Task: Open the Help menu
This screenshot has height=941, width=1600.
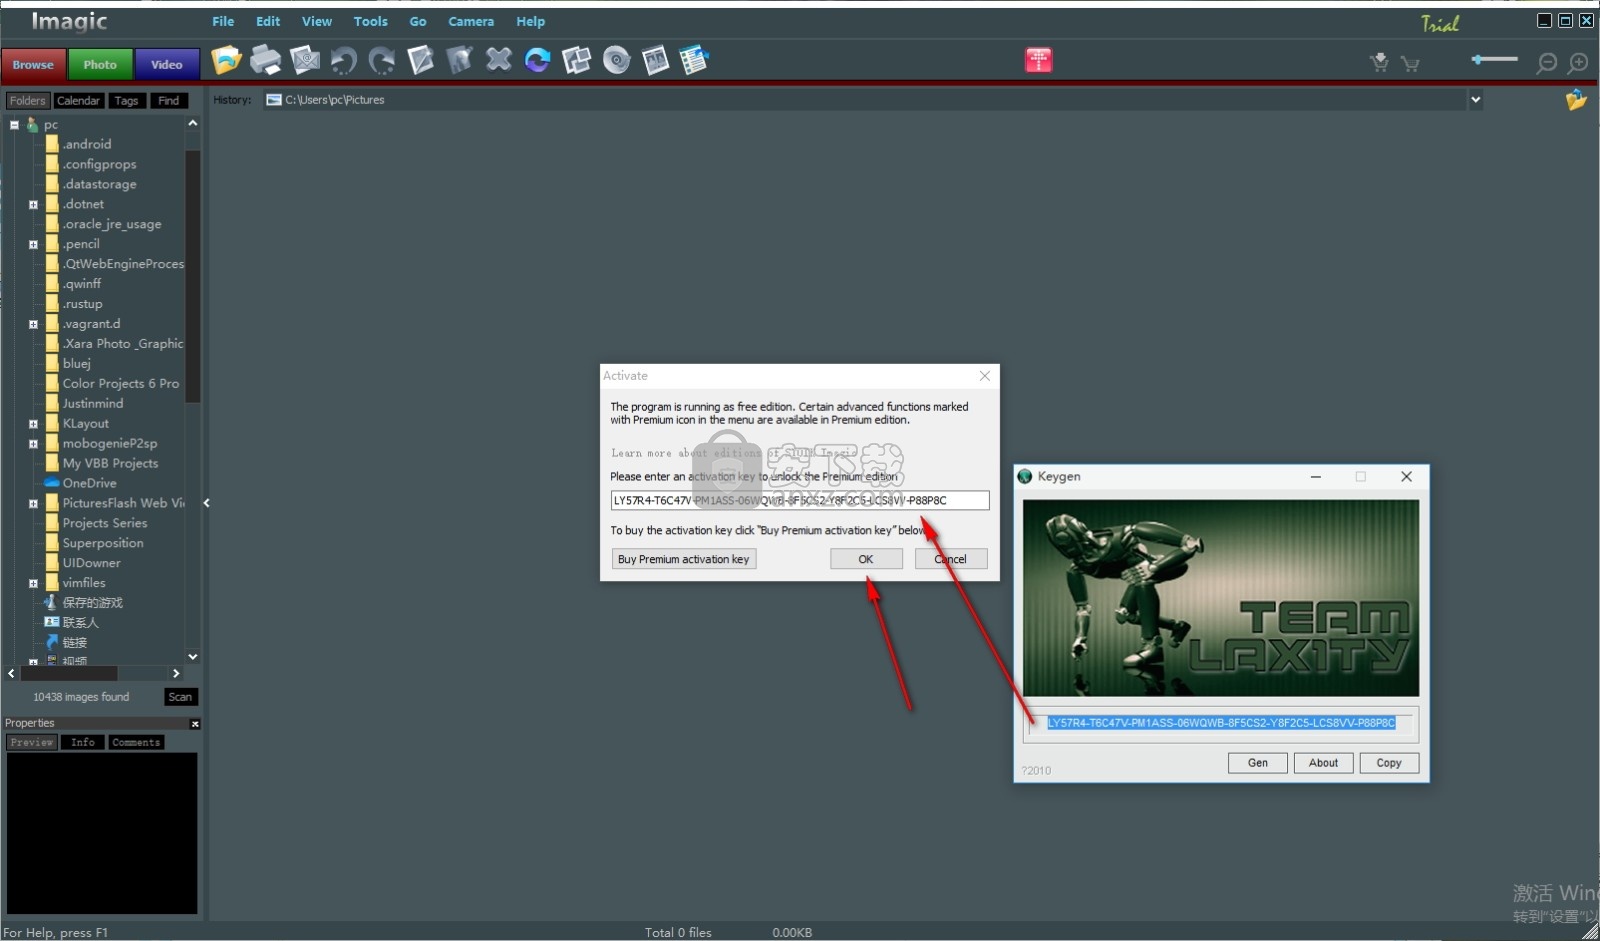Action: coord(530,21)
